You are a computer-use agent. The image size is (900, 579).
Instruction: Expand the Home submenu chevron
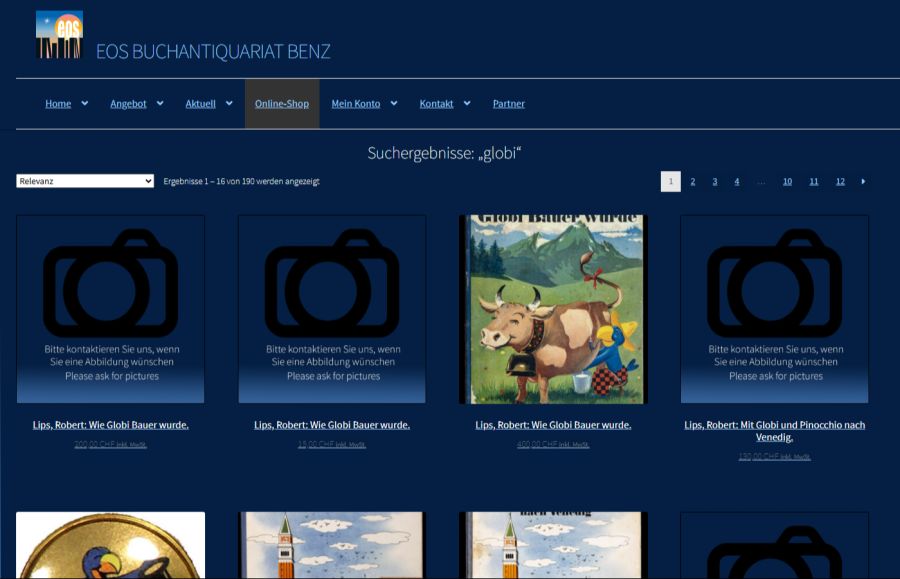(85, 103)
